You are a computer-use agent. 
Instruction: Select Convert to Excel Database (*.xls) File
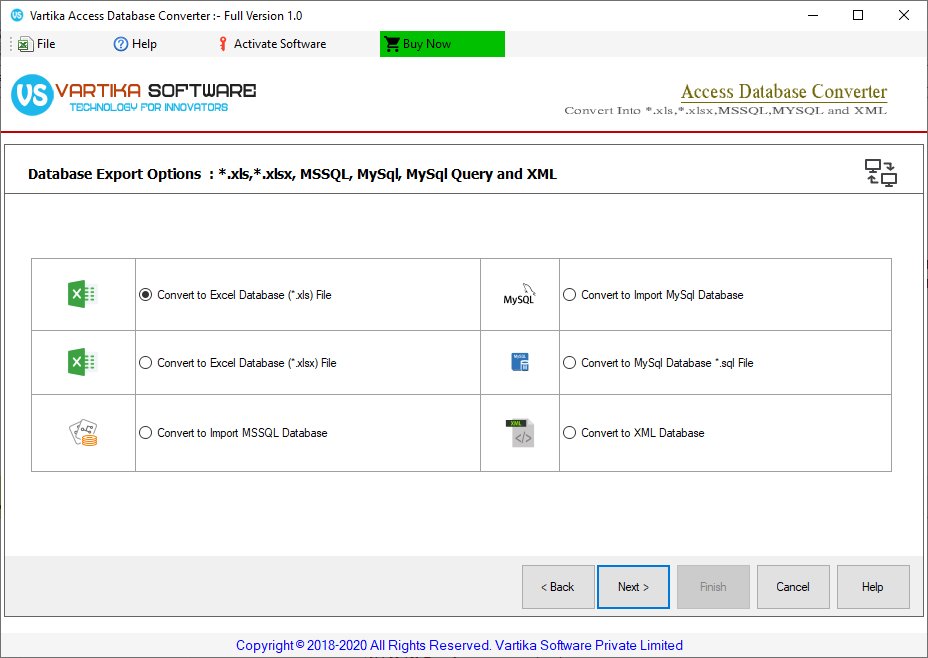(x=236, y=295)
